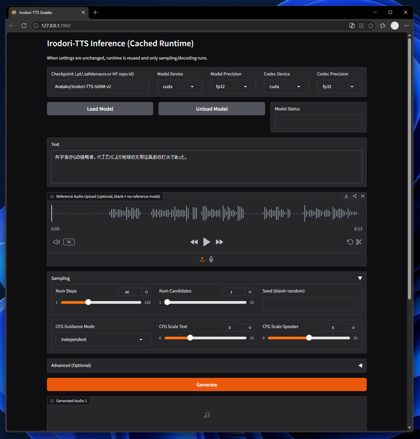Download the reference audio file
Viewport: 420px width, 439px height.
click(346, 196)
